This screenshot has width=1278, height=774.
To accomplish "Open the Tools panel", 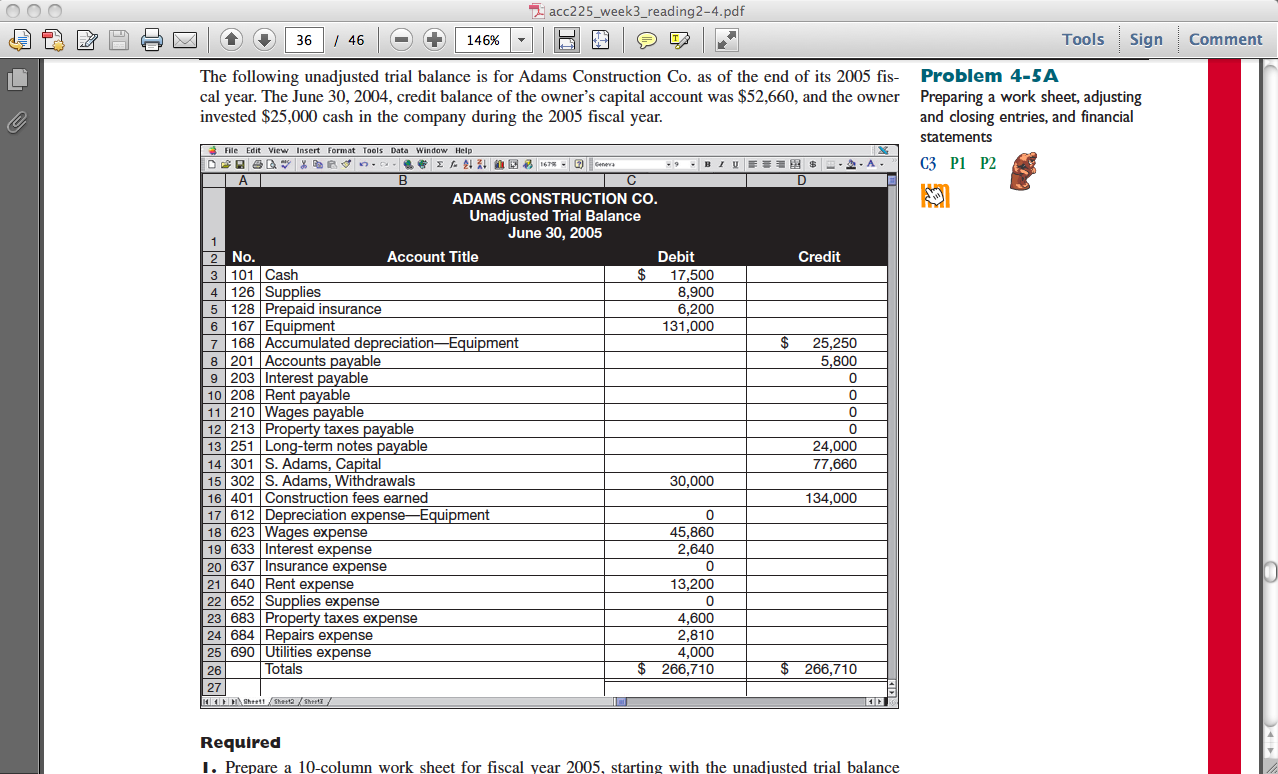I will click(1082, 39).
